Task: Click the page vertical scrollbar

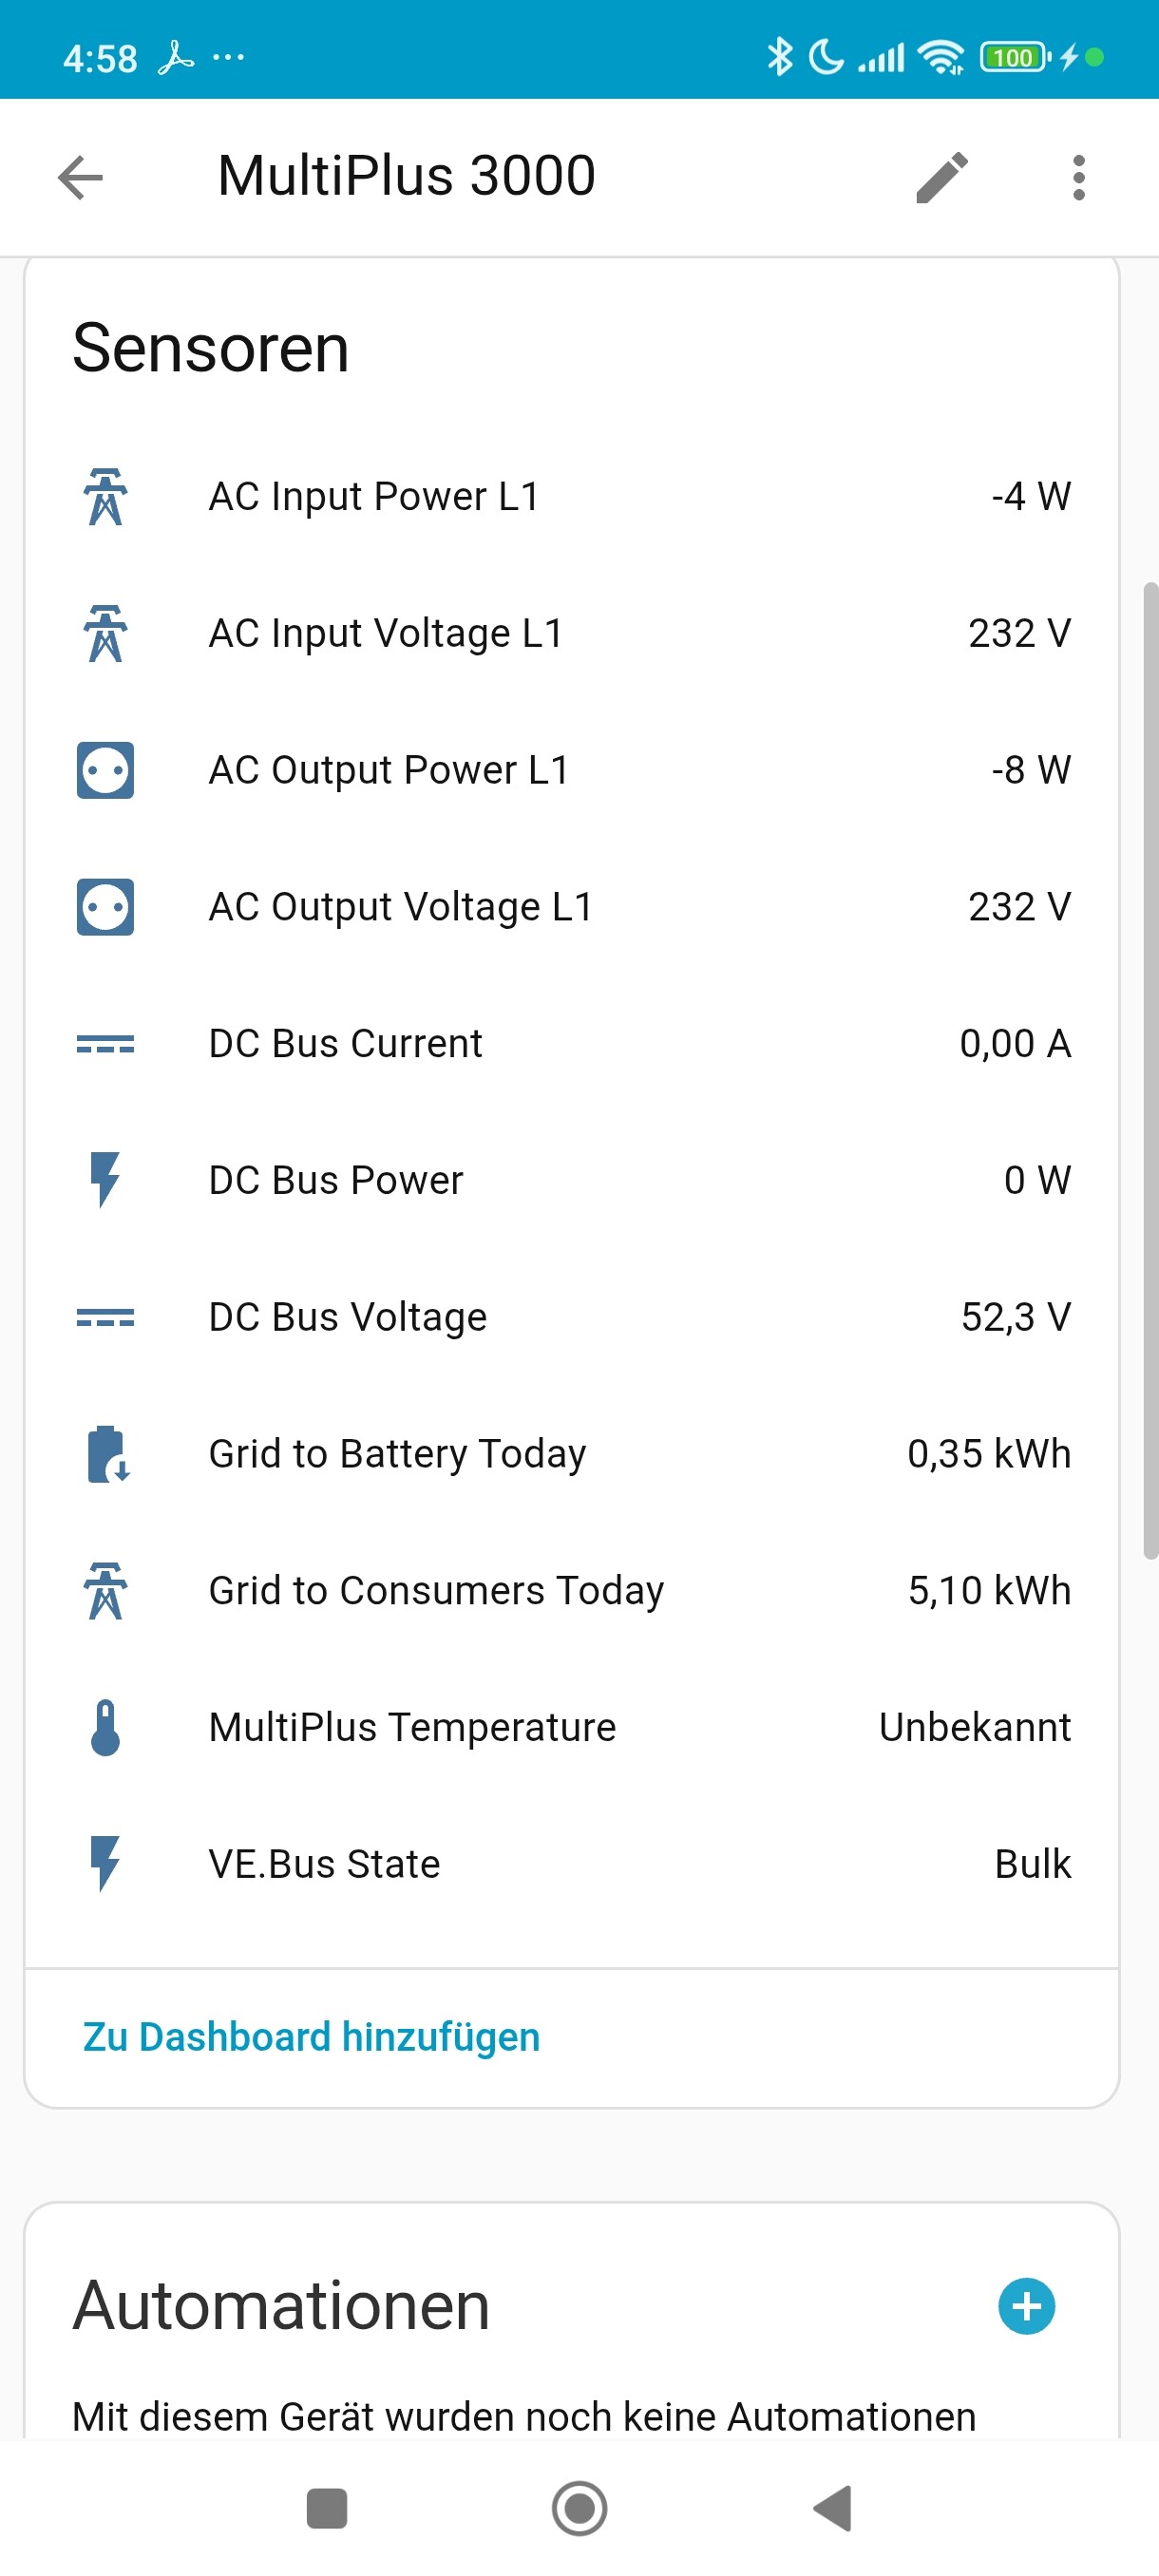Action: pyautogui.click(x=1150, y=1070)
